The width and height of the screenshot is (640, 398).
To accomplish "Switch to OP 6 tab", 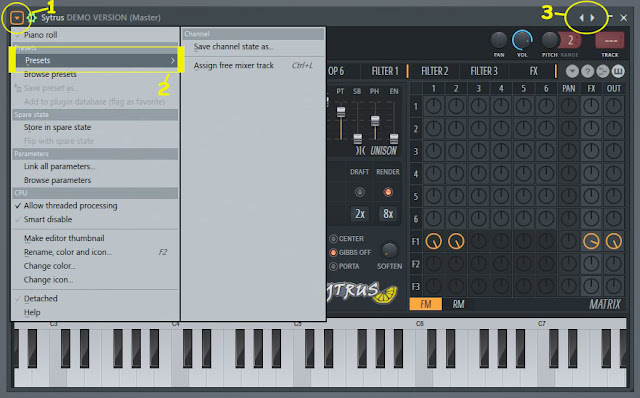I will click(x=336, y=71).
